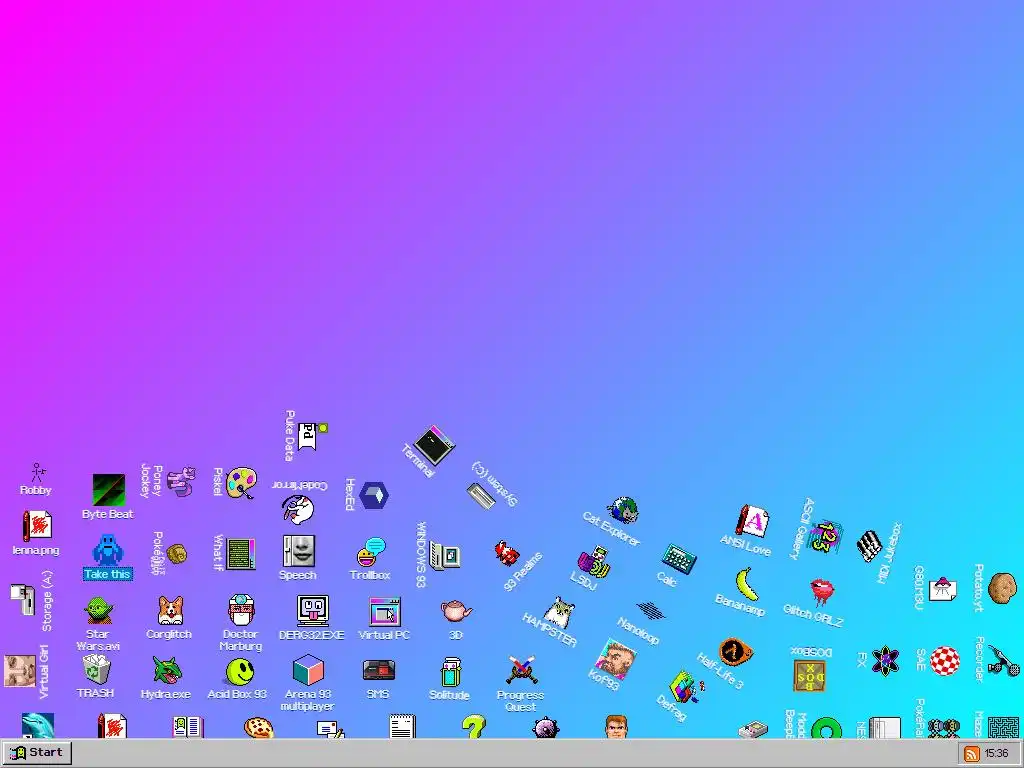The height and width of the screenshot is (768, 1024).
Task: Launch DERG32.EXE
Action: click(312, 611)
